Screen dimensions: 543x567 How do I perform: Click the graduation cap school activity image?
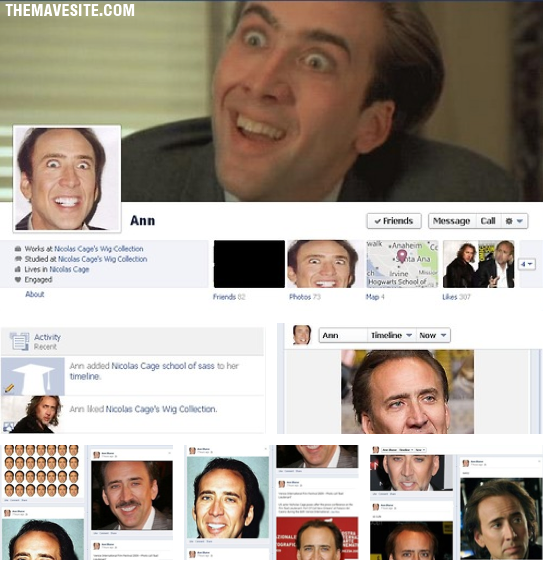pos(33,376)
